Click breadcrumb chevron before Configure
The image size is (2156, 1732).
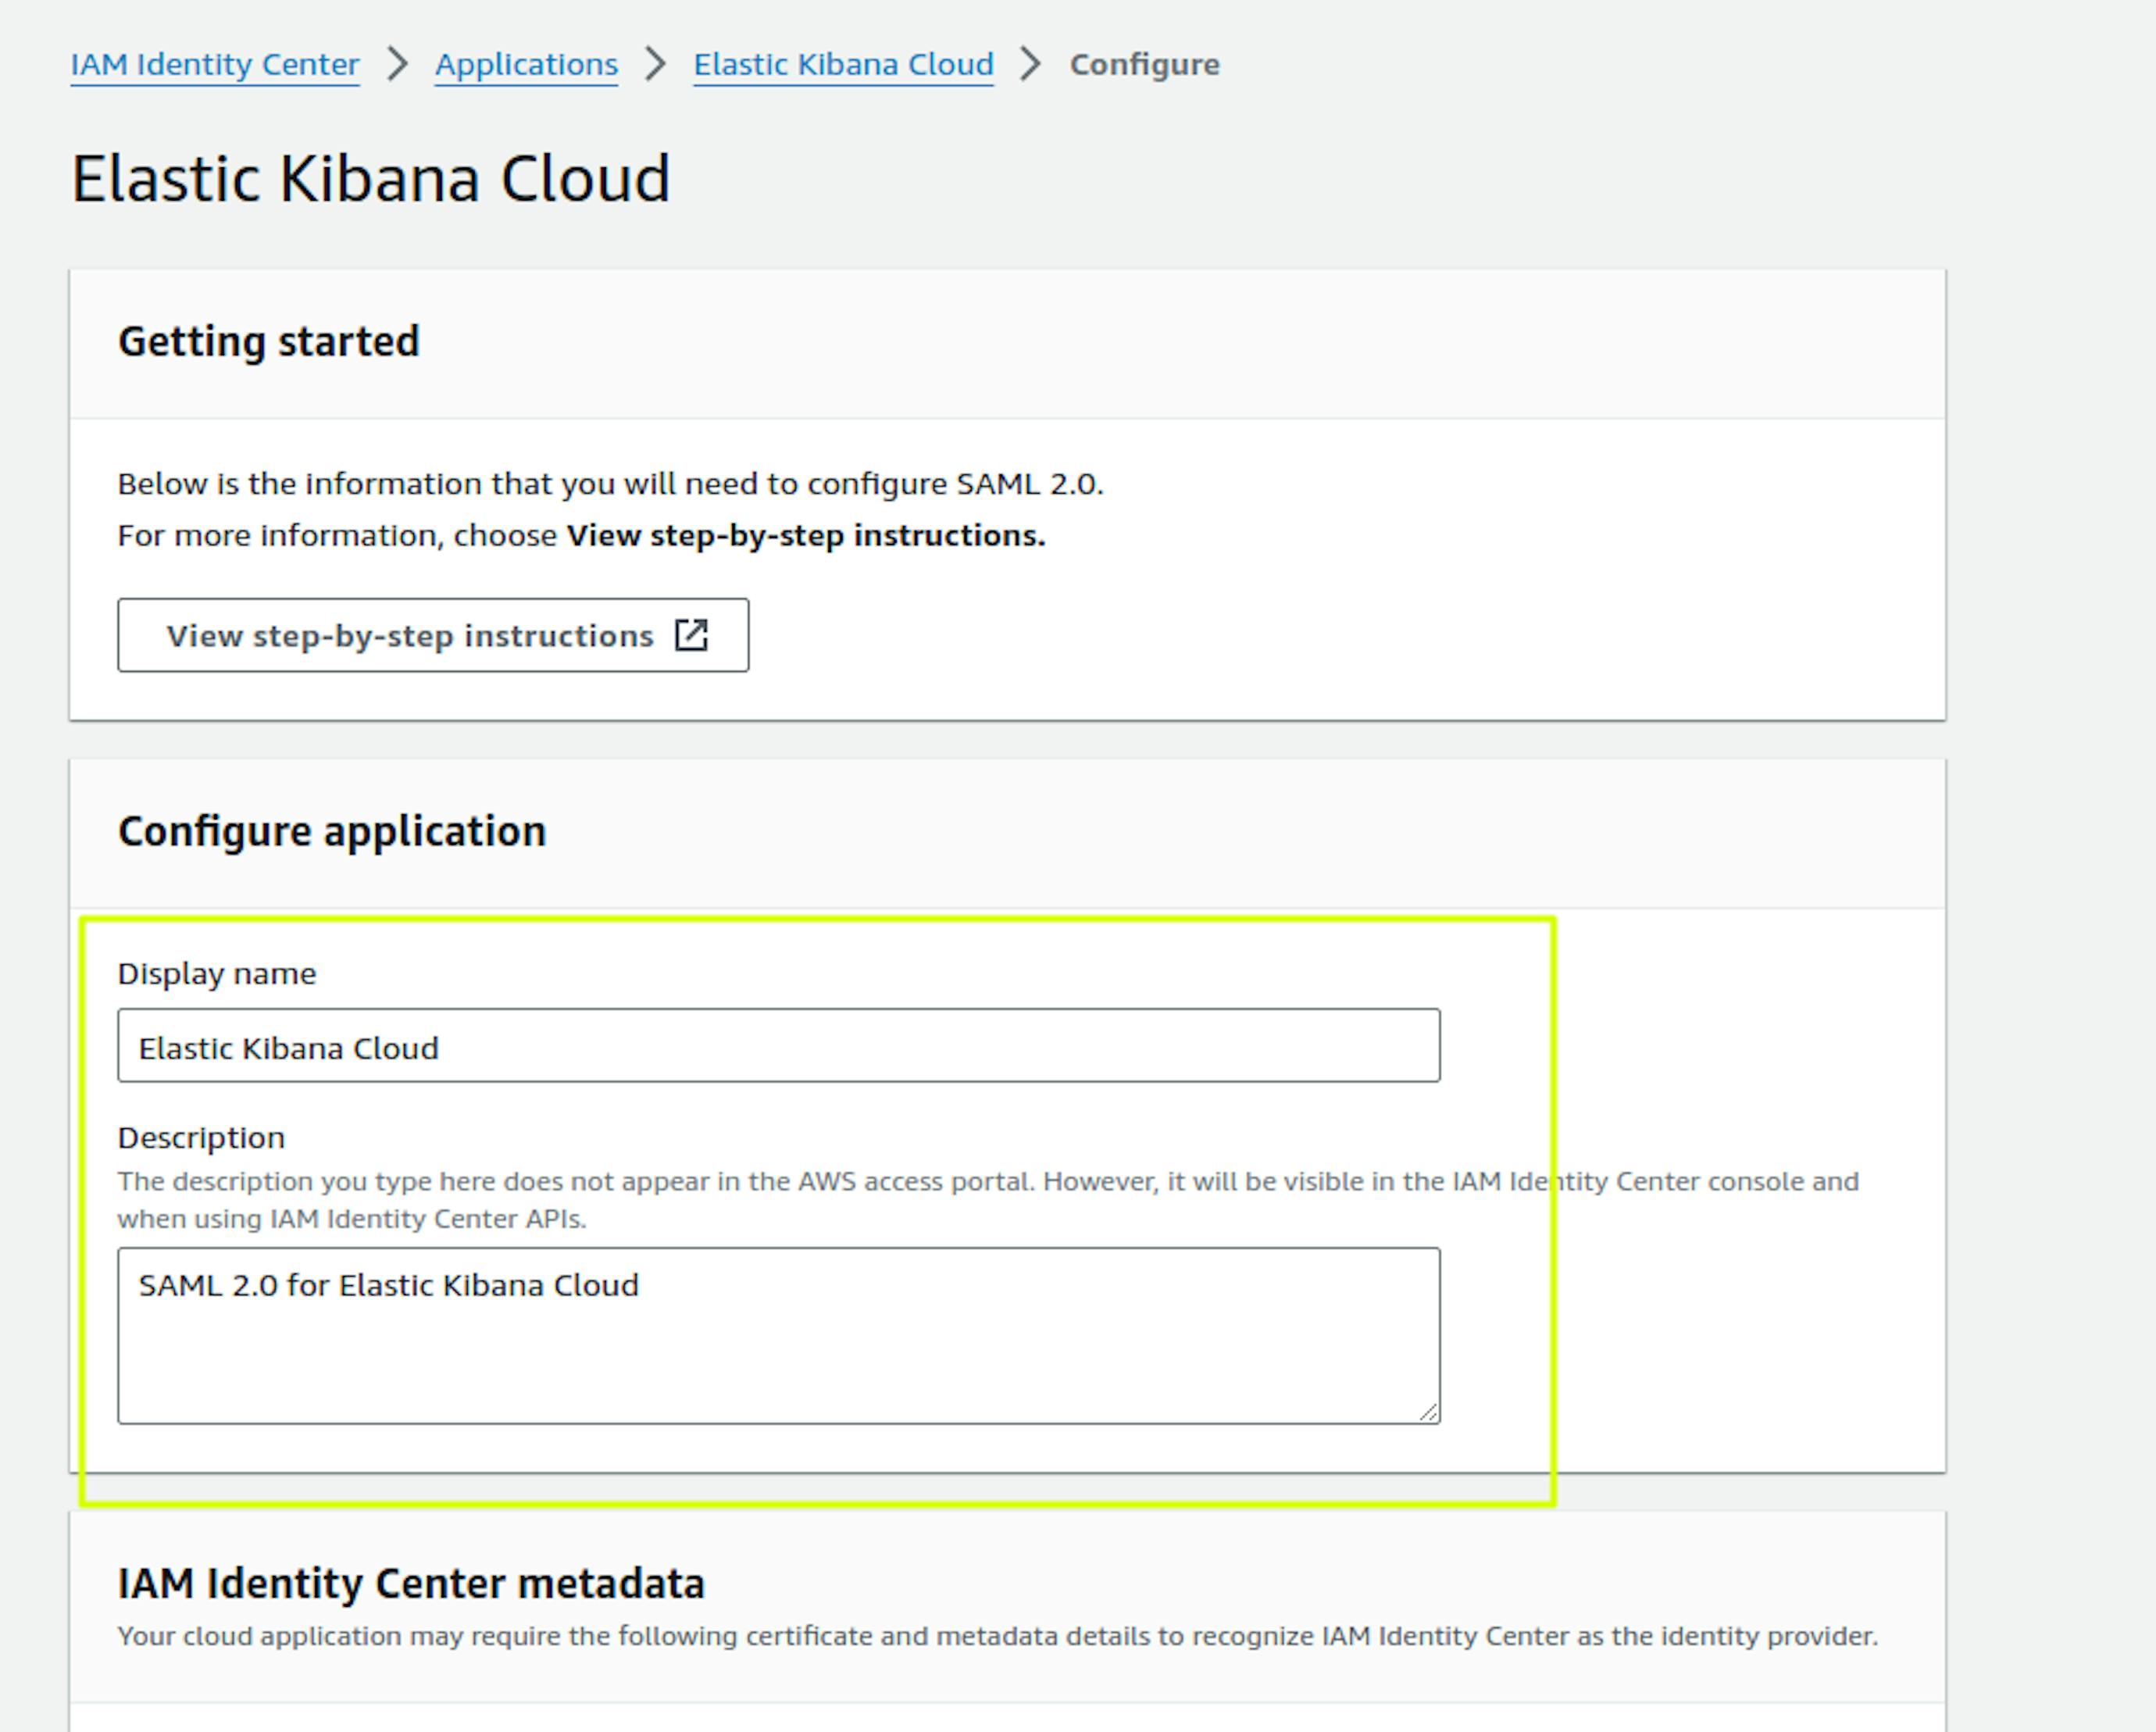click(x=1031, y=64)
